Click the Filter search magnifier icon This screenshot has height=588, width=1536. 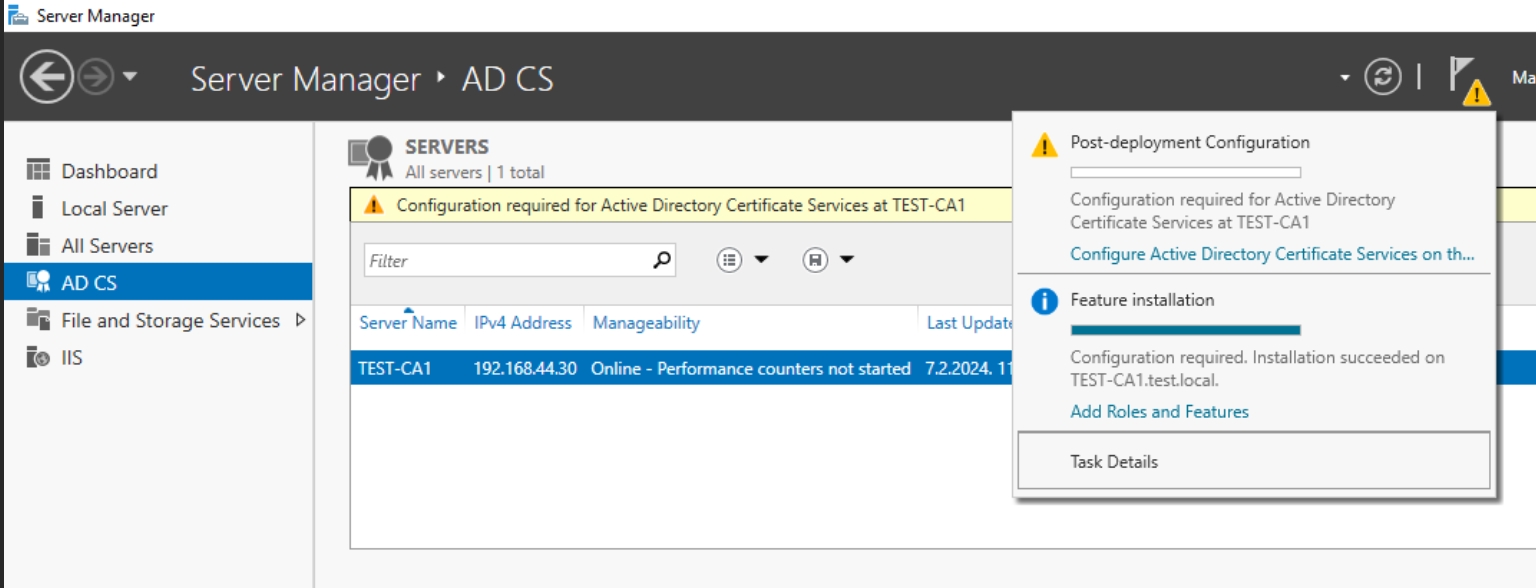[661, 260]
